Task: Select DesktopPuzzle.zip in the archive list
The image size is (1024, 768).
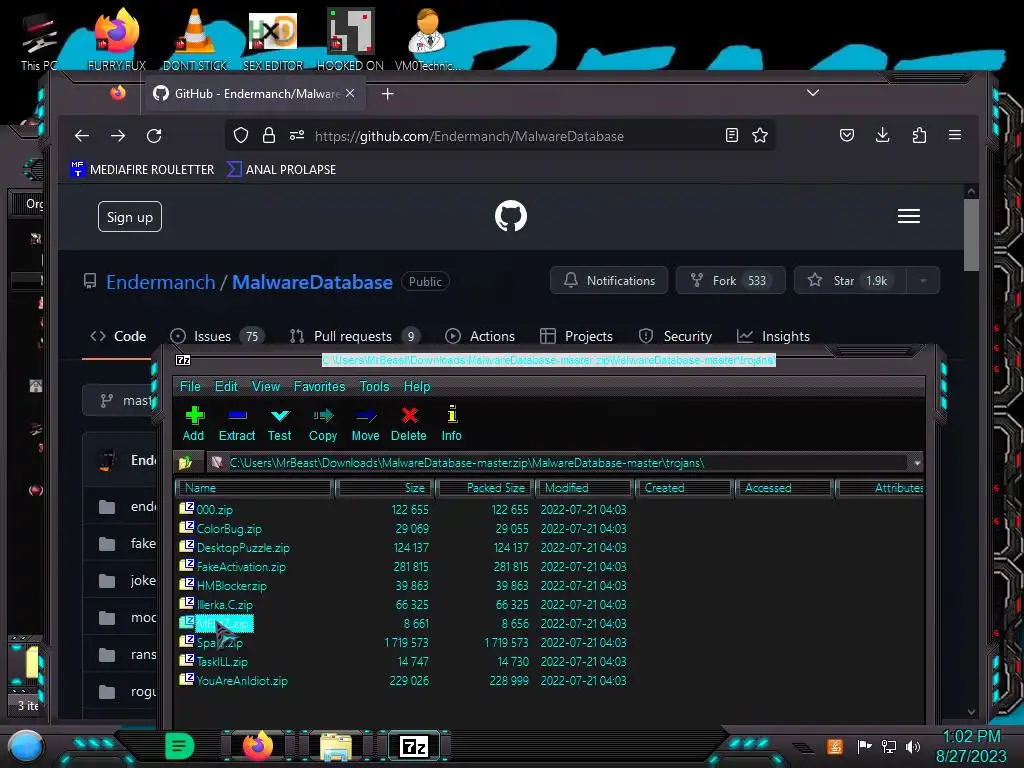Action: pyautogui.click(x=243, y=547)
